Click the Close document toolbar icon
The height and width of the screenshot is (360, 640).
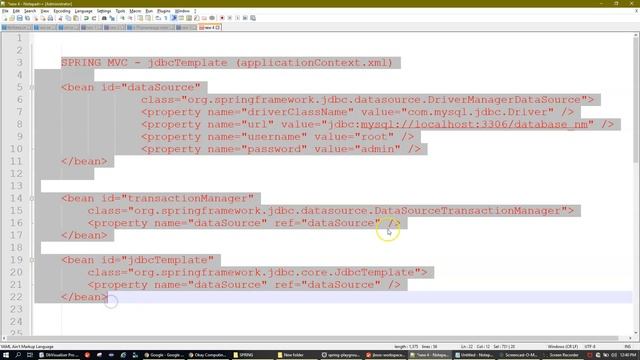point(36,18)
